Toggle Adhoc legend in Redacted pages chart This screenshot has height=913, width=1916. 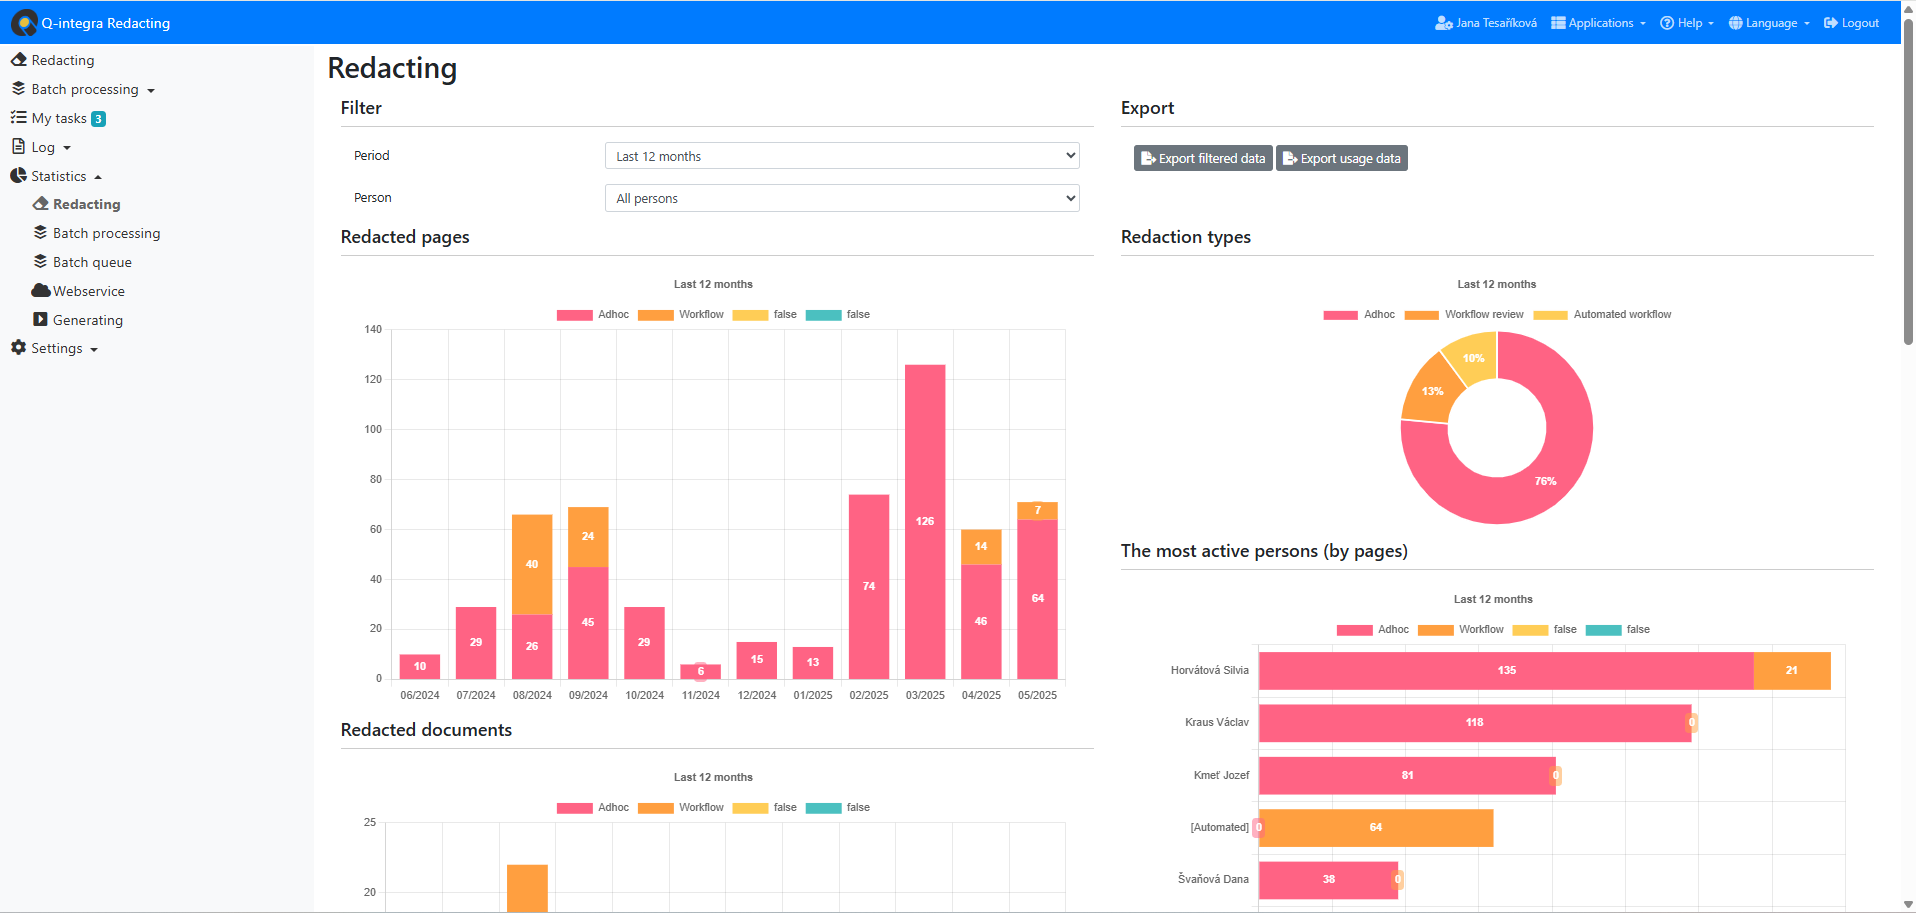593,315
